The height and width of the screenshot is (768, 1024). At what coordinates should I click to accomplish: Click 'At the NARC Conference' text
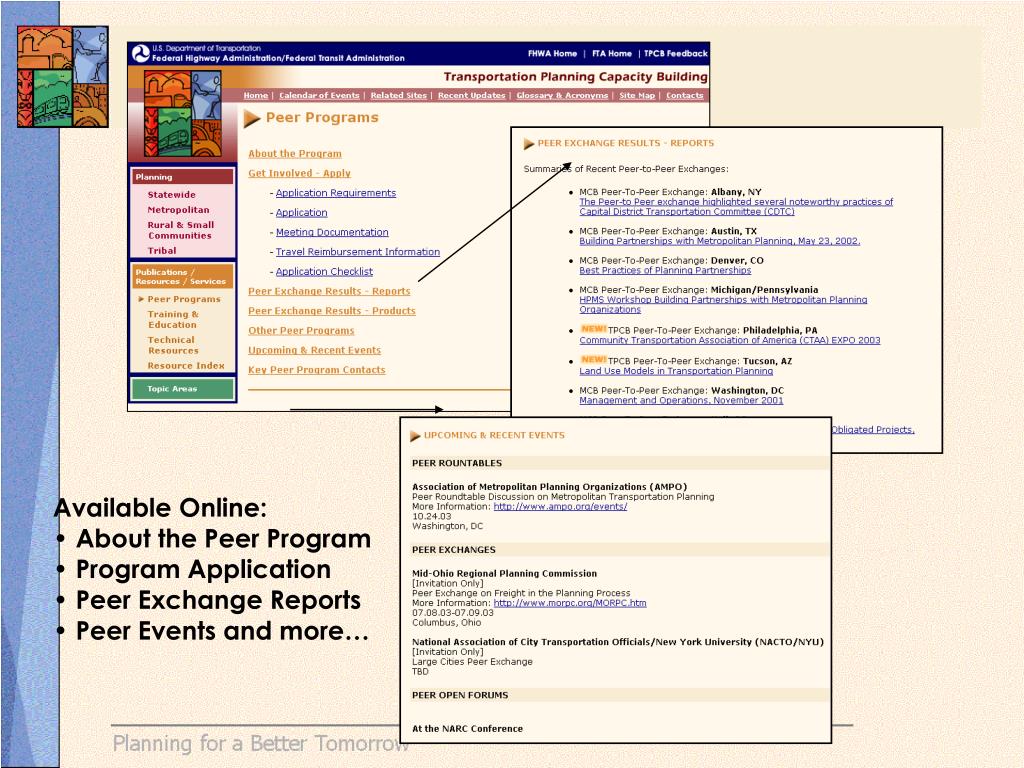(x=468, y=729)
